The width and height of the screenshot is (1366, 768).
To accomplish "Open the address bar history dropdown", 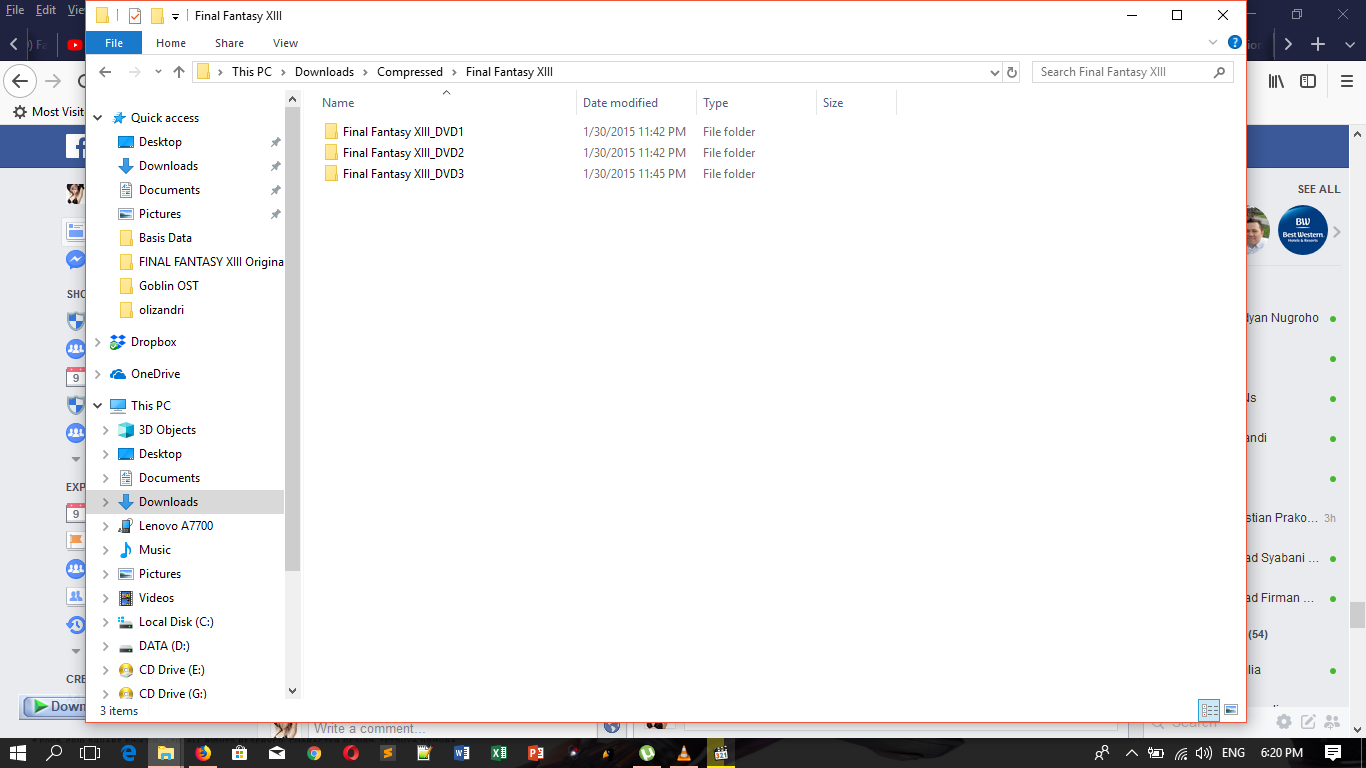I will 994,72.
